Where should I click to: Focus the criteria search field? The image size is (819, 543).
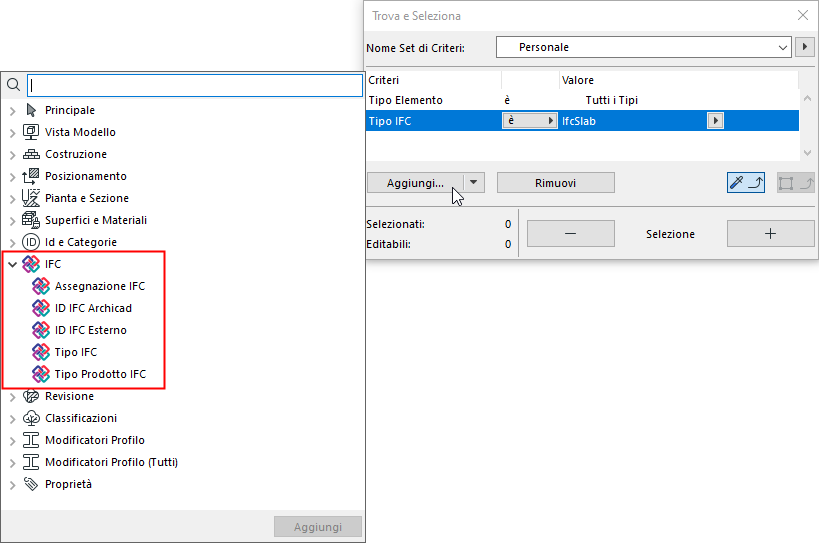pyautogui.click(x=195, y=85)
